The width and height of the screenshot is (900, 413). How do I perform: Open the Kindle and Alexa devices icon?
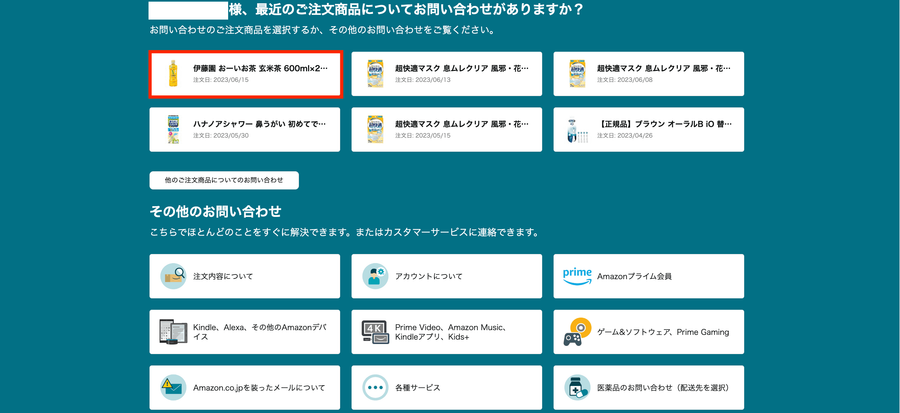point(173,332)
